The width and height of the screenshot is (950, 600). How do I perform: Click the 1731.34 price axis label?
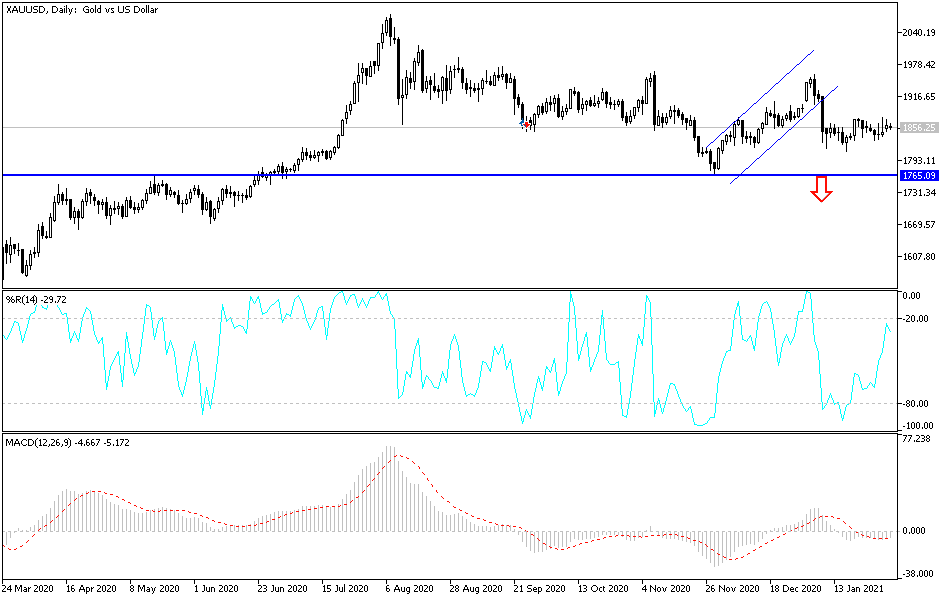tap(918, 193)
